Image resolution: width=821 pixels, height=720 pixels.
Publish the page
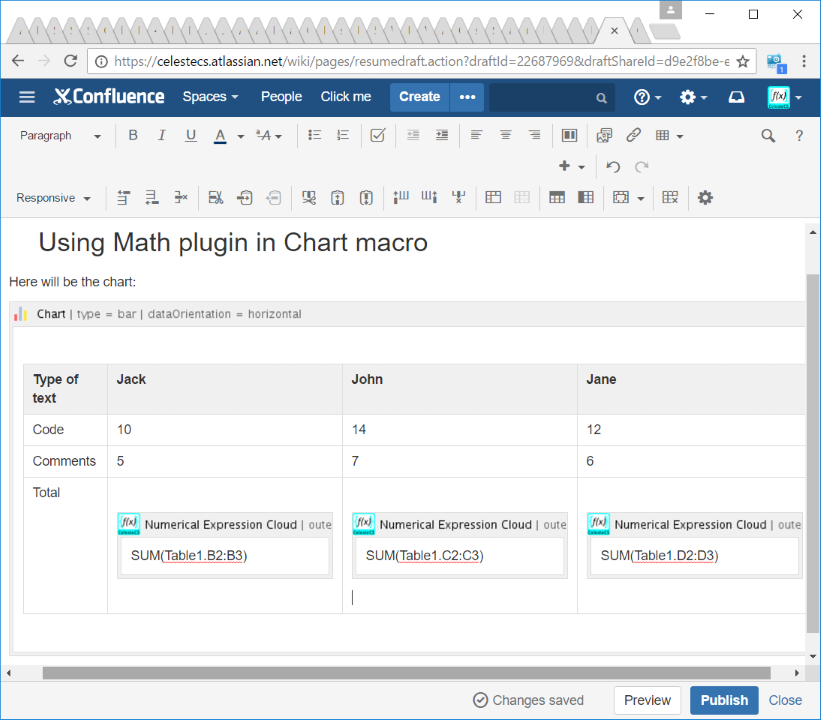click(x=724, y=700)
